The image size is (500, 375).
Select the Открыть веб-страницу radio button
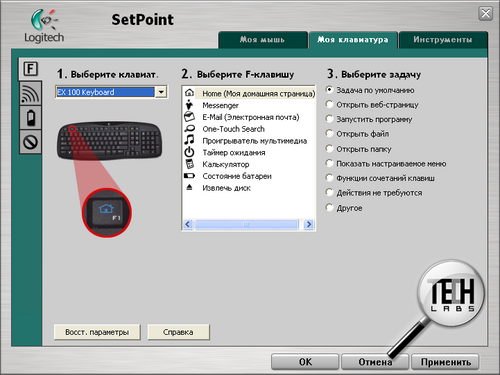pyautogui.click(x=329, y=104)
